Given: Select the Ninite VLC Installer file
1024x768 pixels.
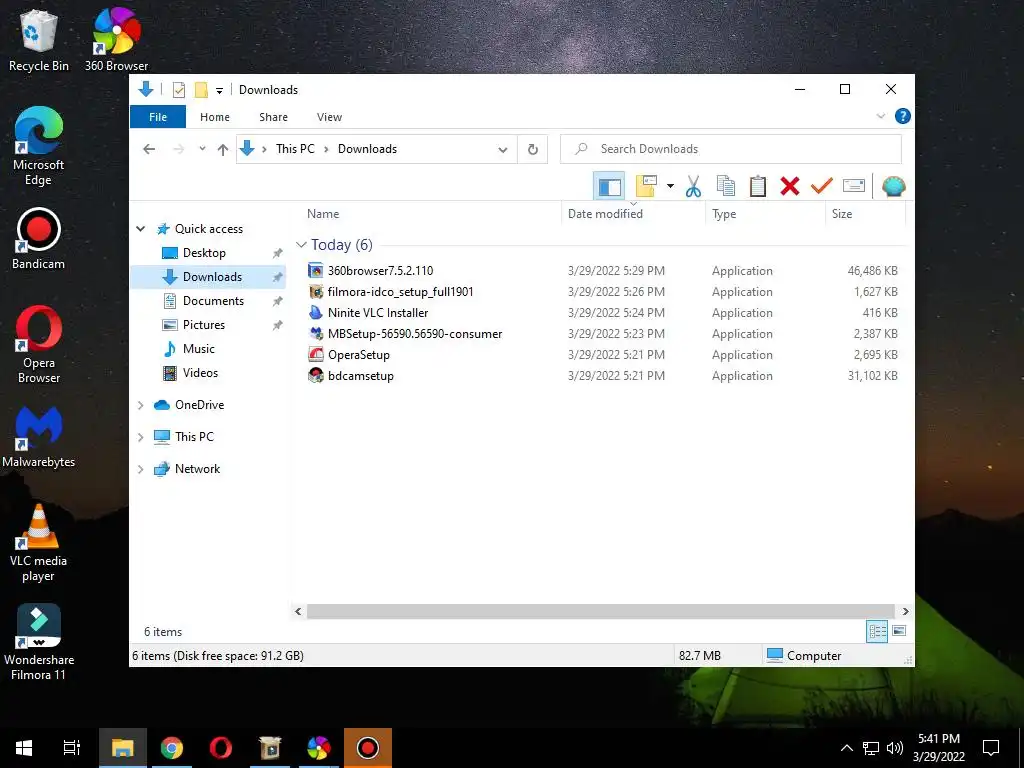Looking at the screenshot, I should tap(378, 313).
